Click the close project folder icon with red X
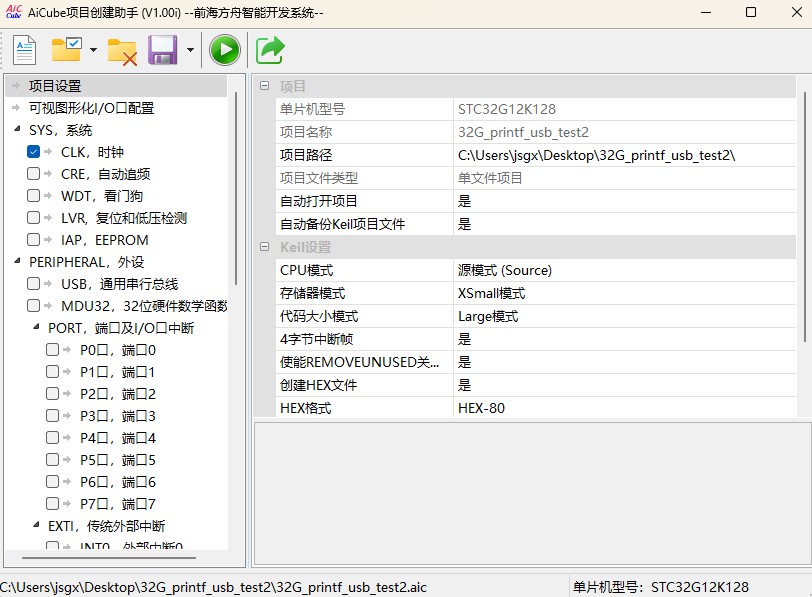 [x=122, y=52]
